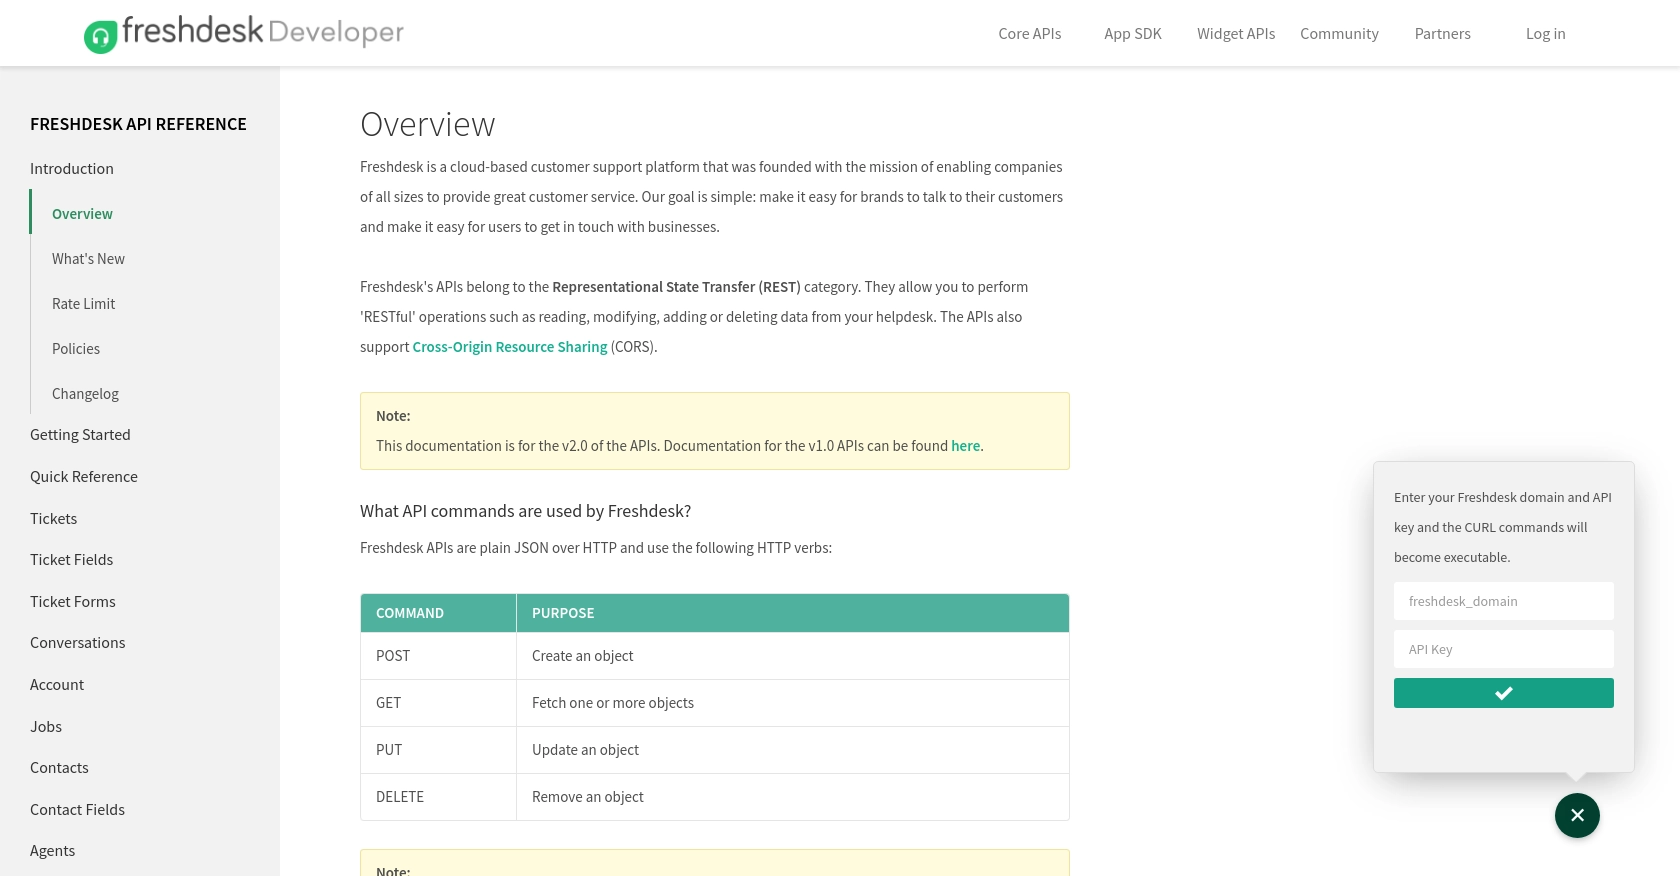The width and height of the screenshot is (1680, 876).
Task: Click 'Create an object' cell
Action: [x=793, y=656]
